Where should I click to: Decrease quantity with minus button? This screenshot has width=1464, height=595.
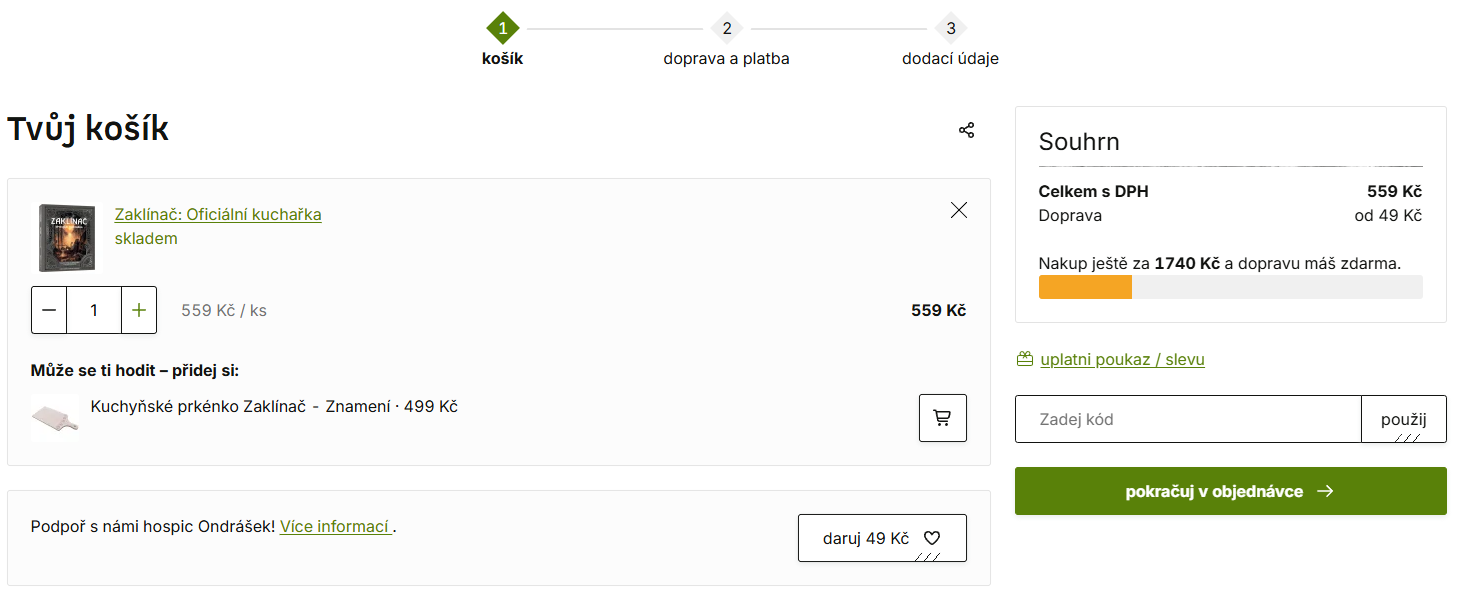coord(49,310)
